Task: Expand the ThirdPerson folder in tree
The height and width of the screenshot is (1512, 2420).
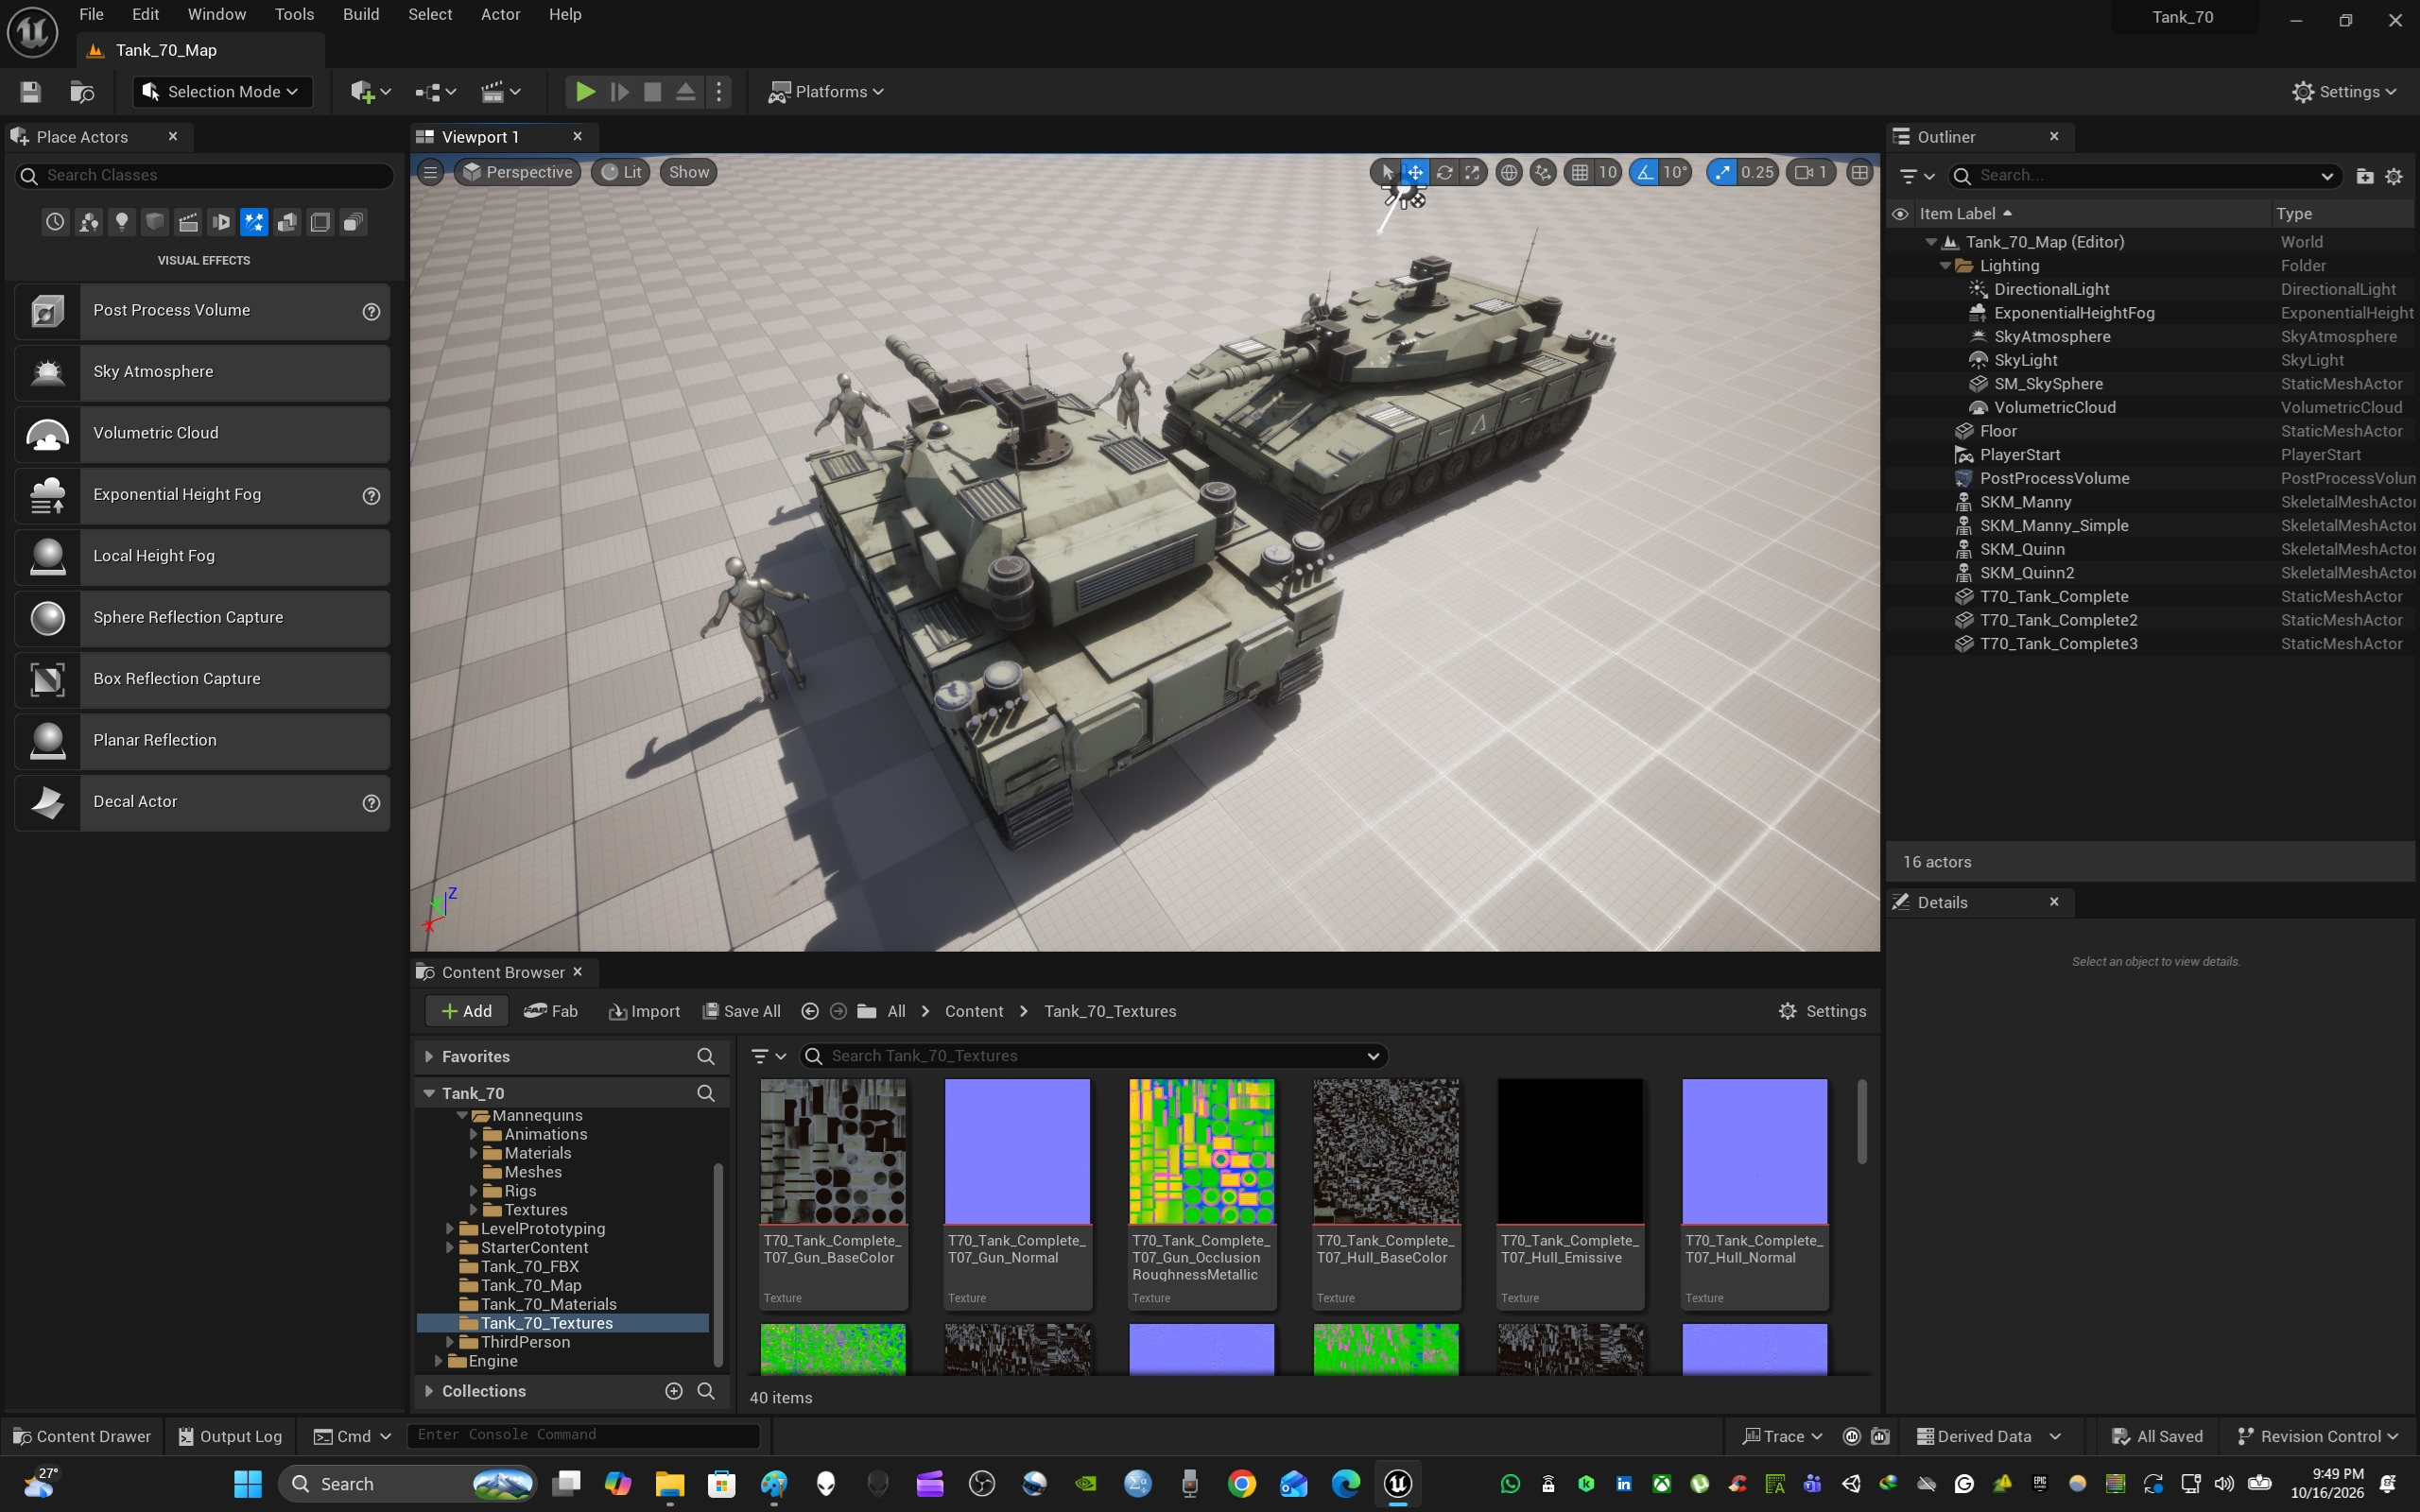Action: click(450, 1342)
